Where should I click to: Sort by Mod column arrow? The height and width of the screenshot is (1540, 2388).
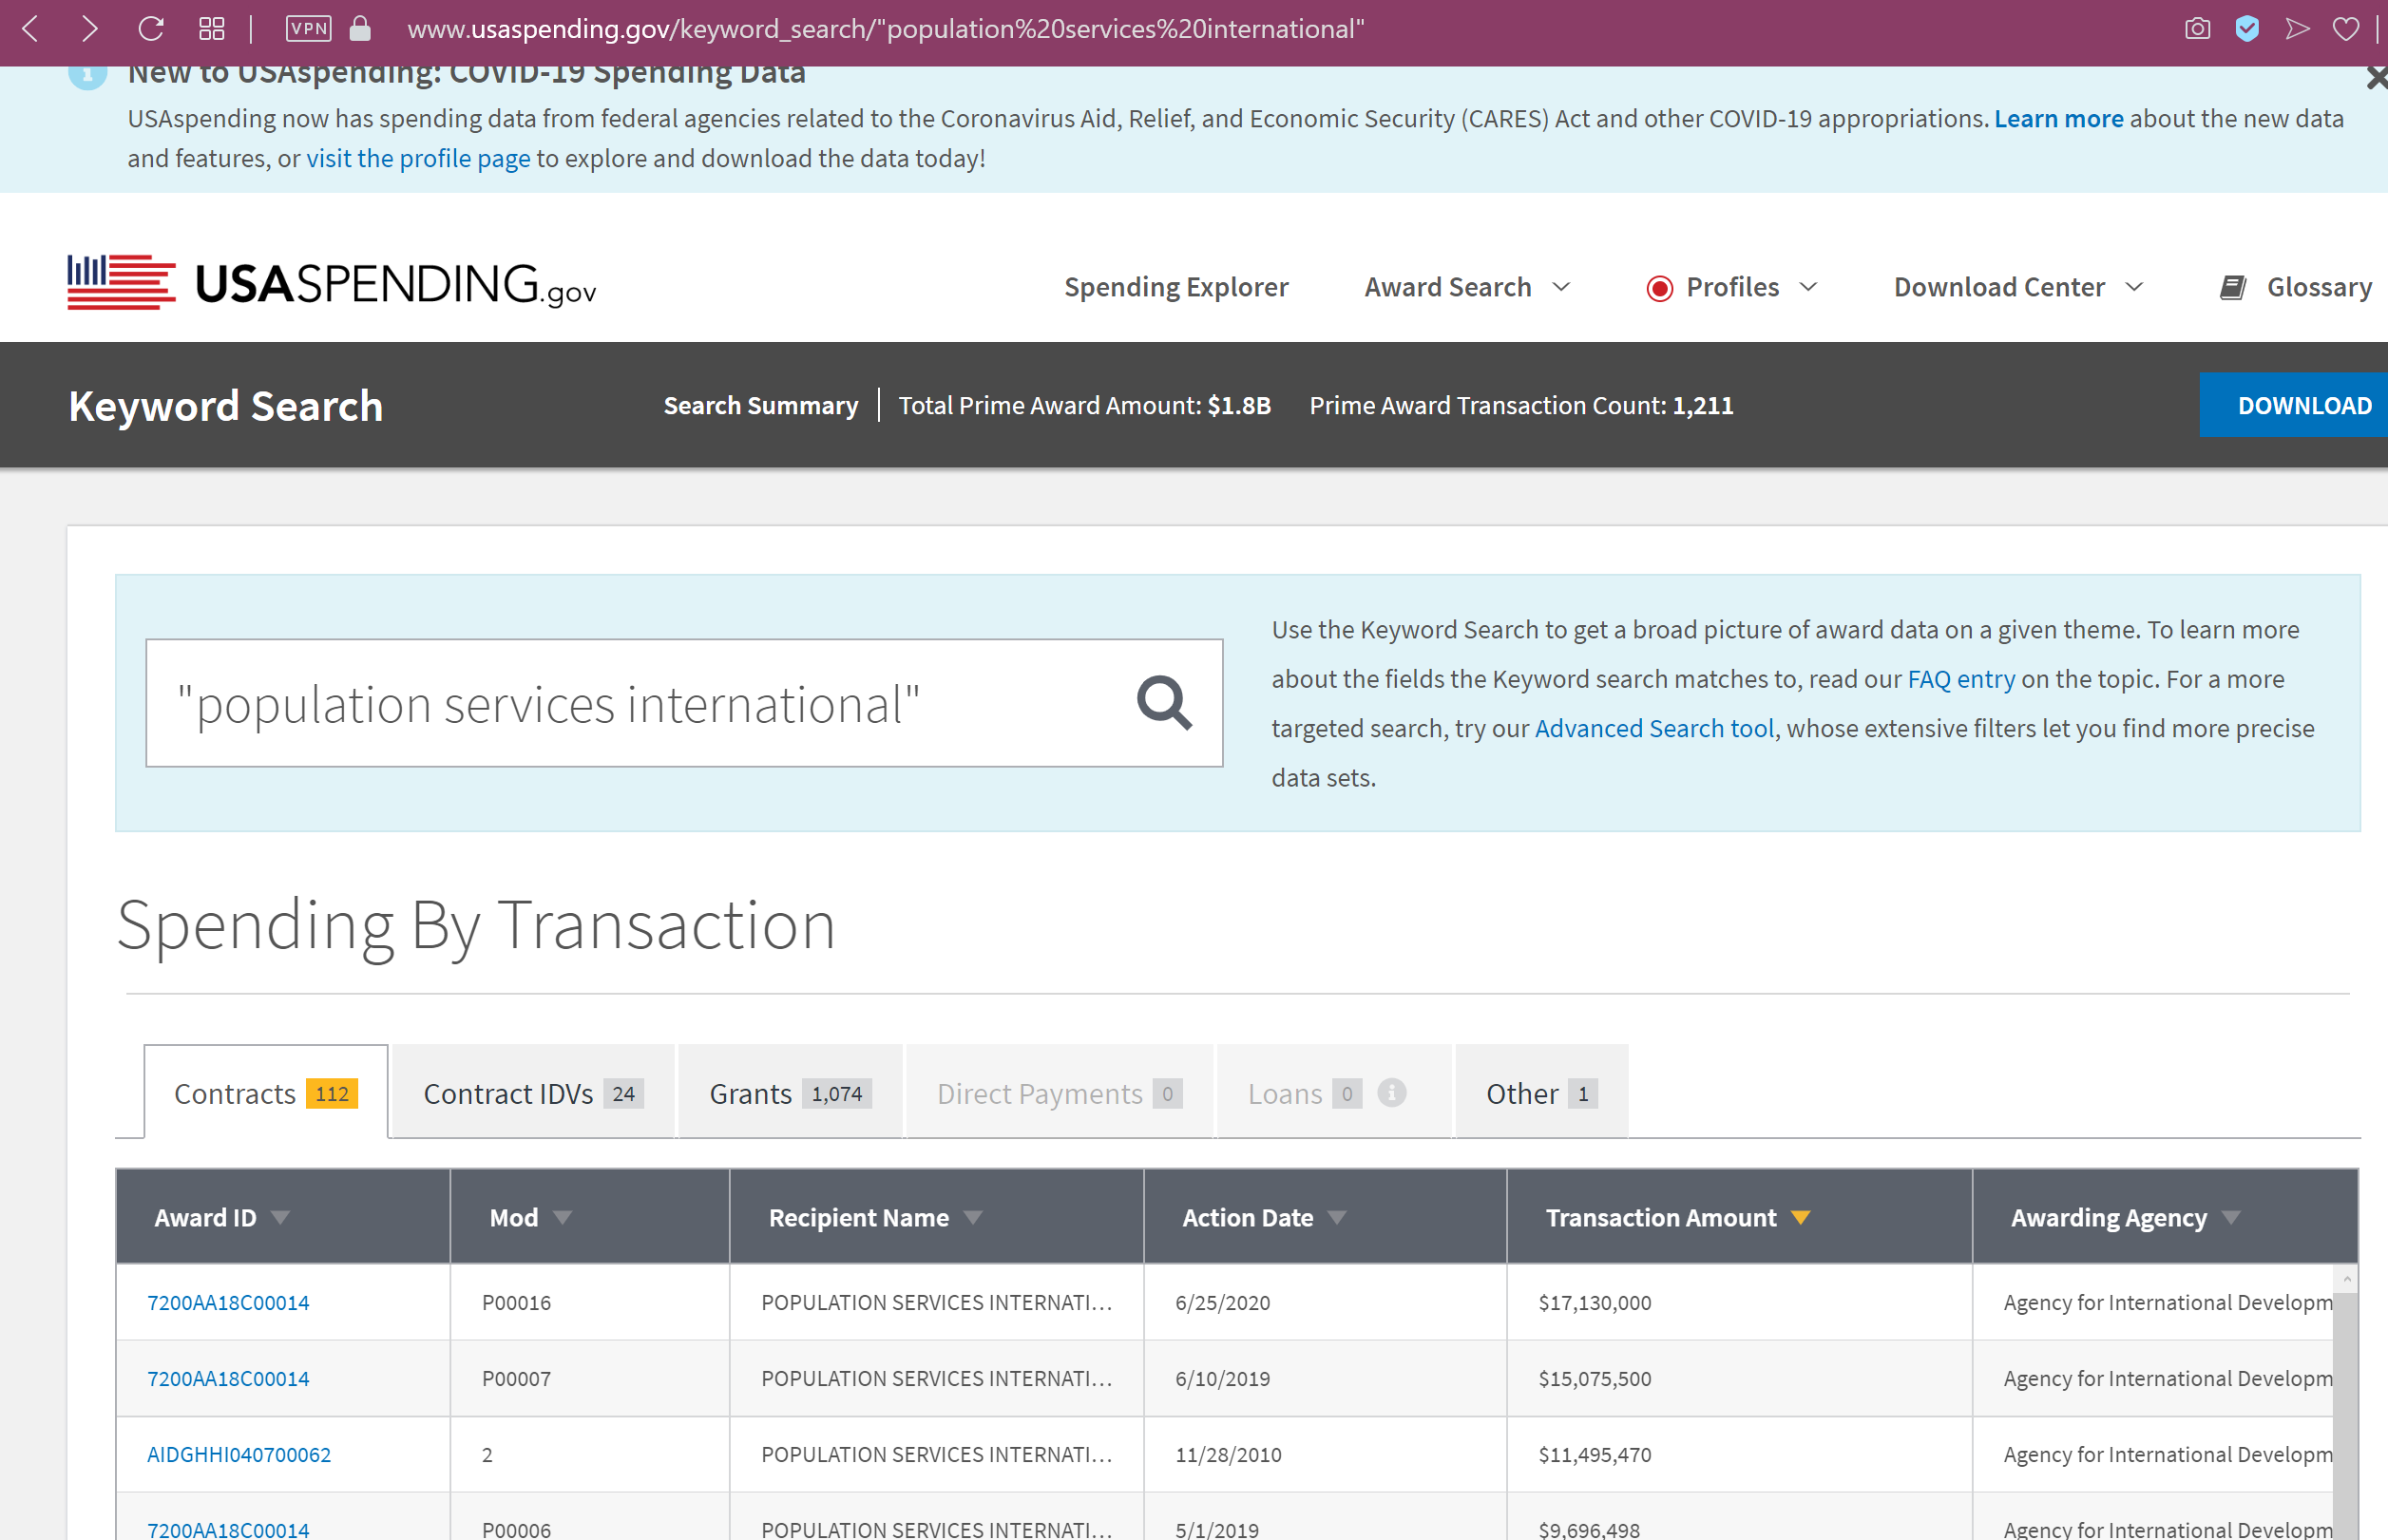click(x=563, y=1218)
